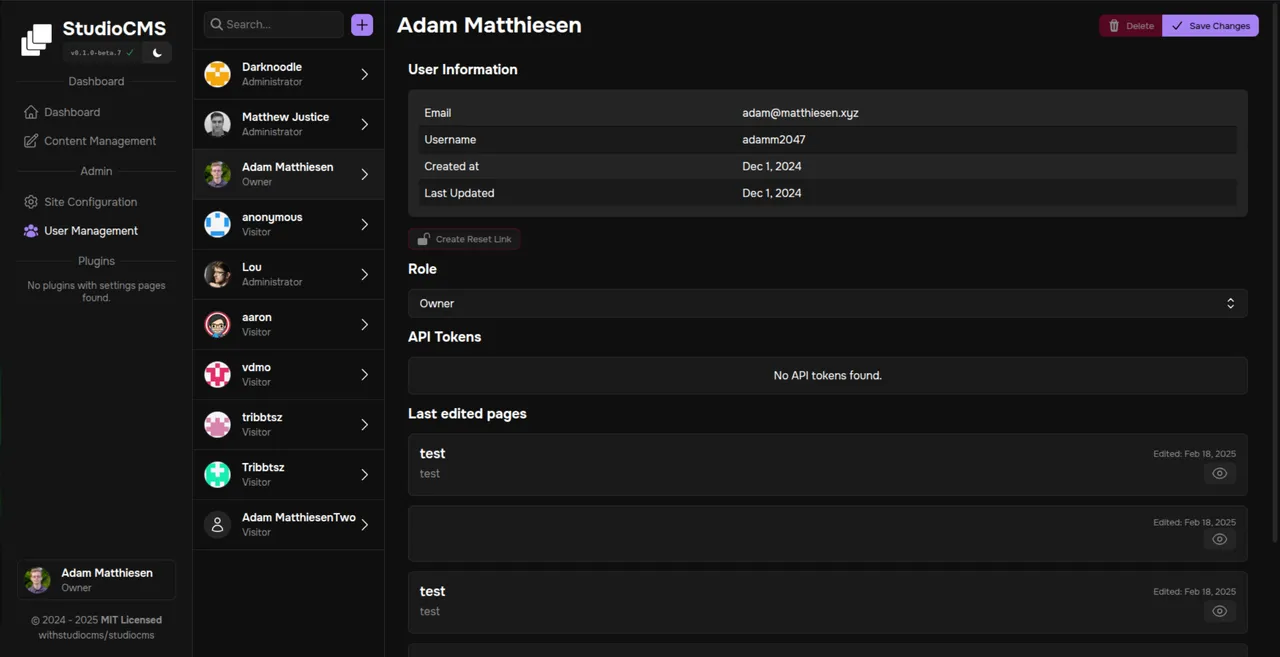The width and height of the screenshot is (1280, 657).
Task: Click the Create Reset Link button
Action: point(464,239)
